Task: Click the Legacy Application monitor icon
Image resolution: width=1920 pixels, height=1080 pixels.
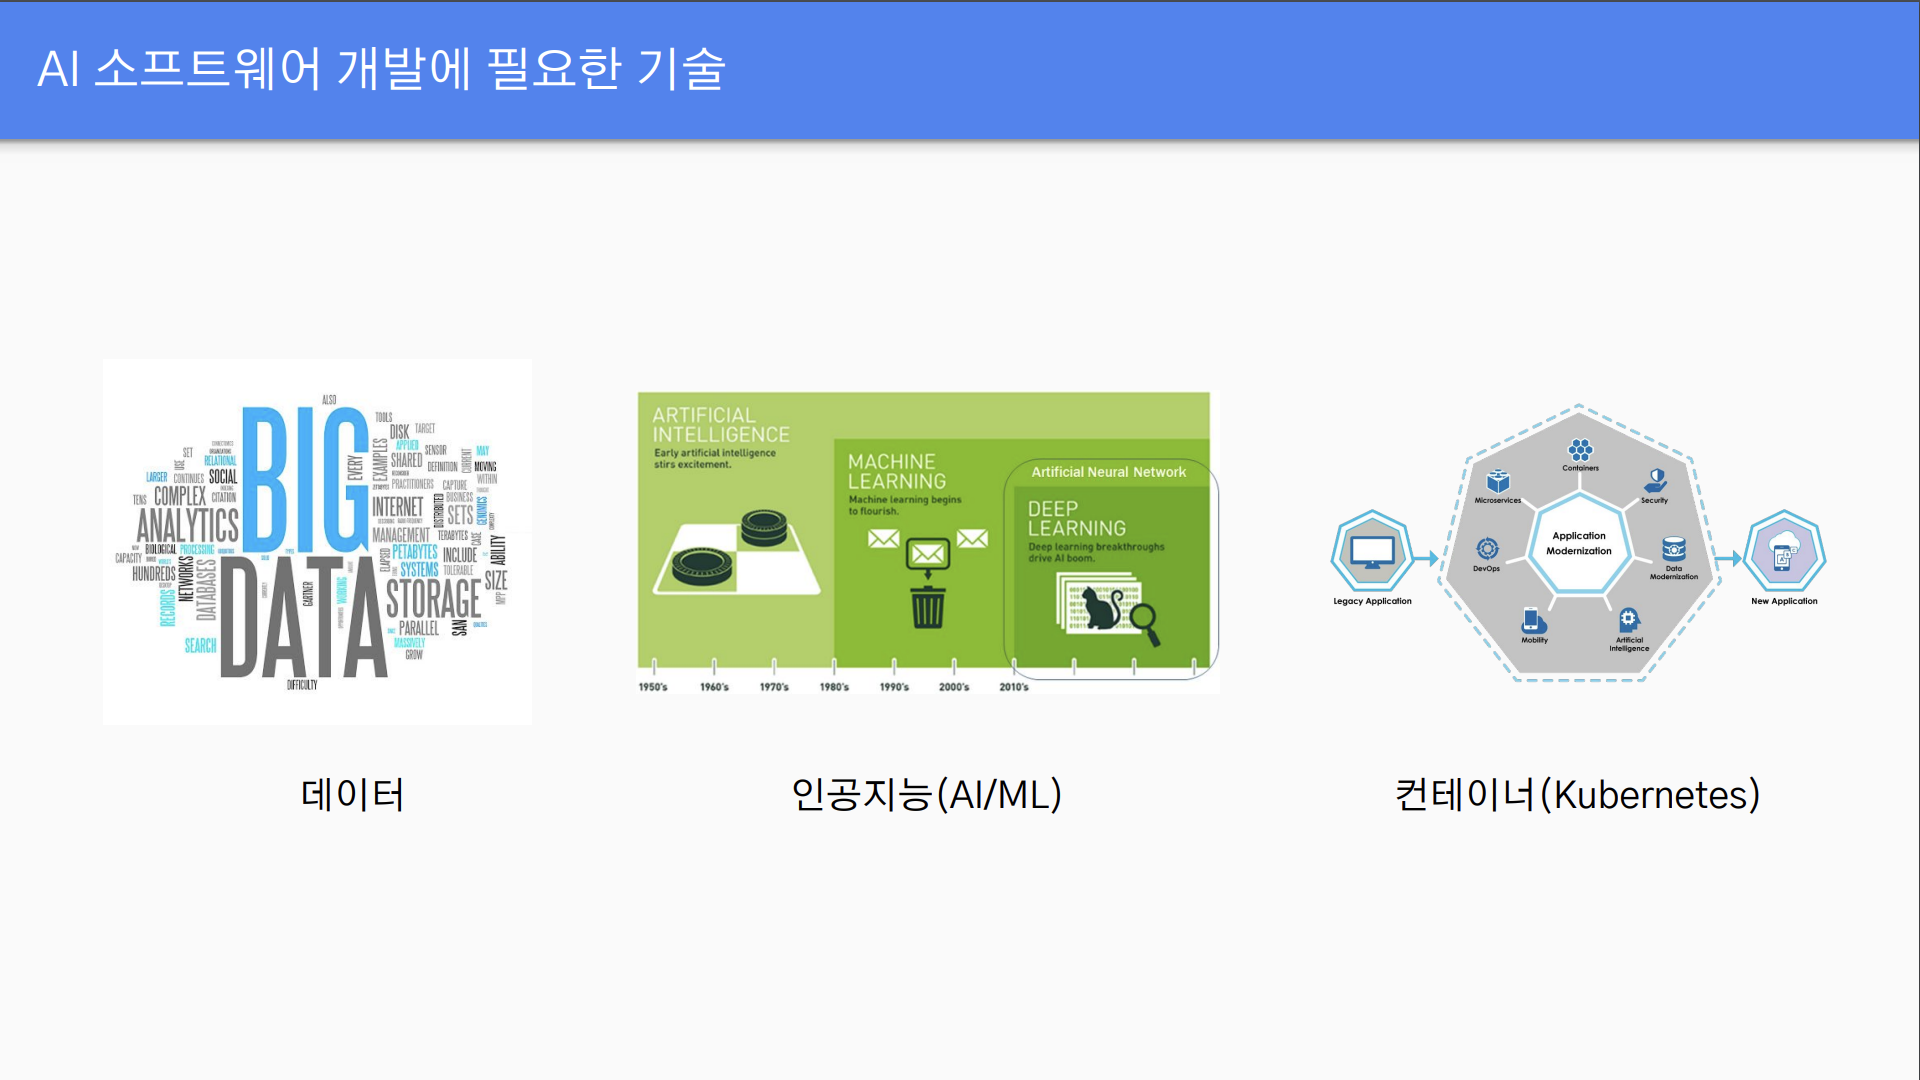Action: point(1372,551)
